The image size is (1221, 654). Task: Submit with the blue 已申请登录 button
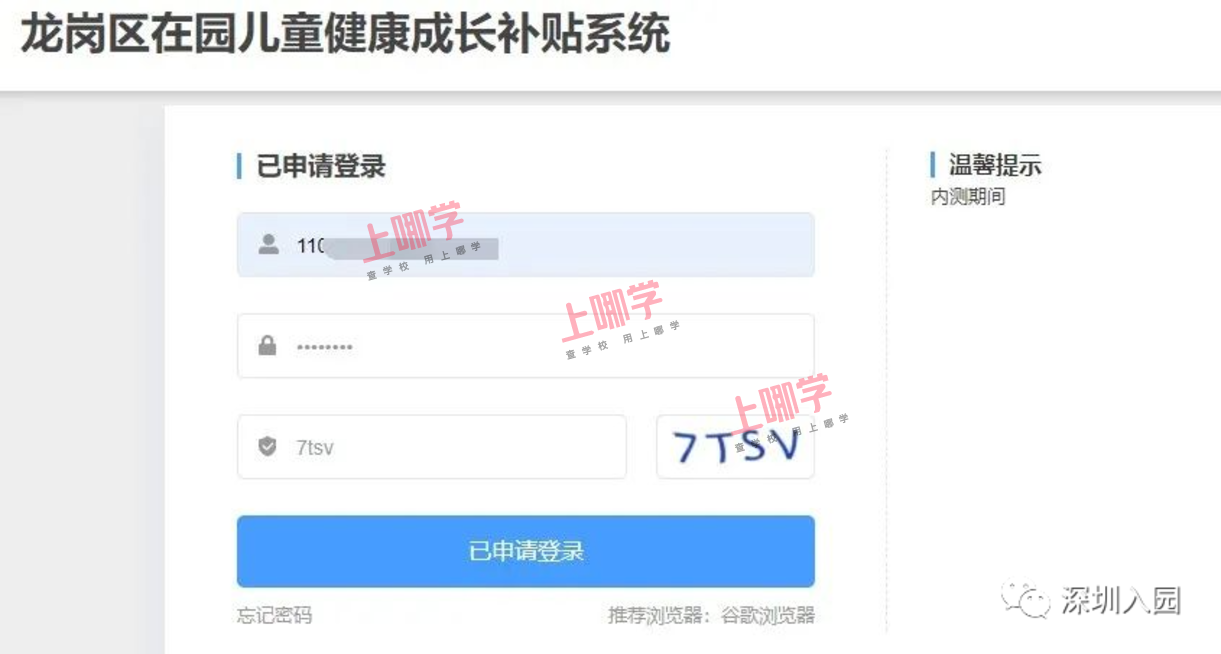(525, 551)
